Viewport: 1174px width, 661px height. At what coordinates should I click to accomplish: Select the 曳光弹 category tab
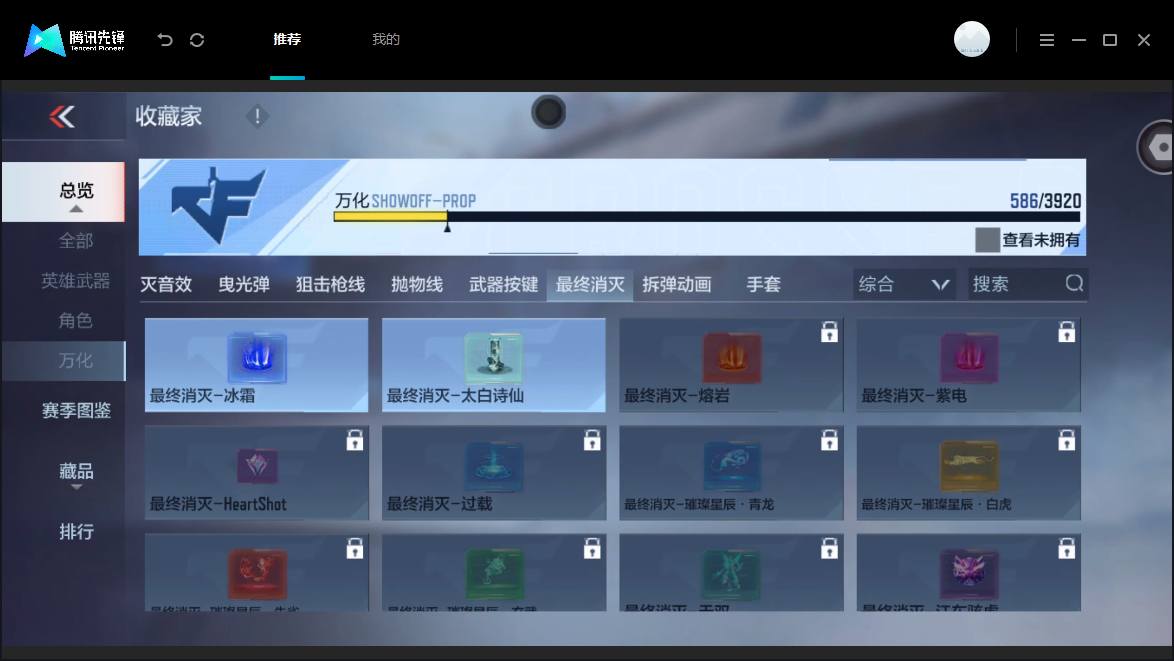tap(243, 284)
